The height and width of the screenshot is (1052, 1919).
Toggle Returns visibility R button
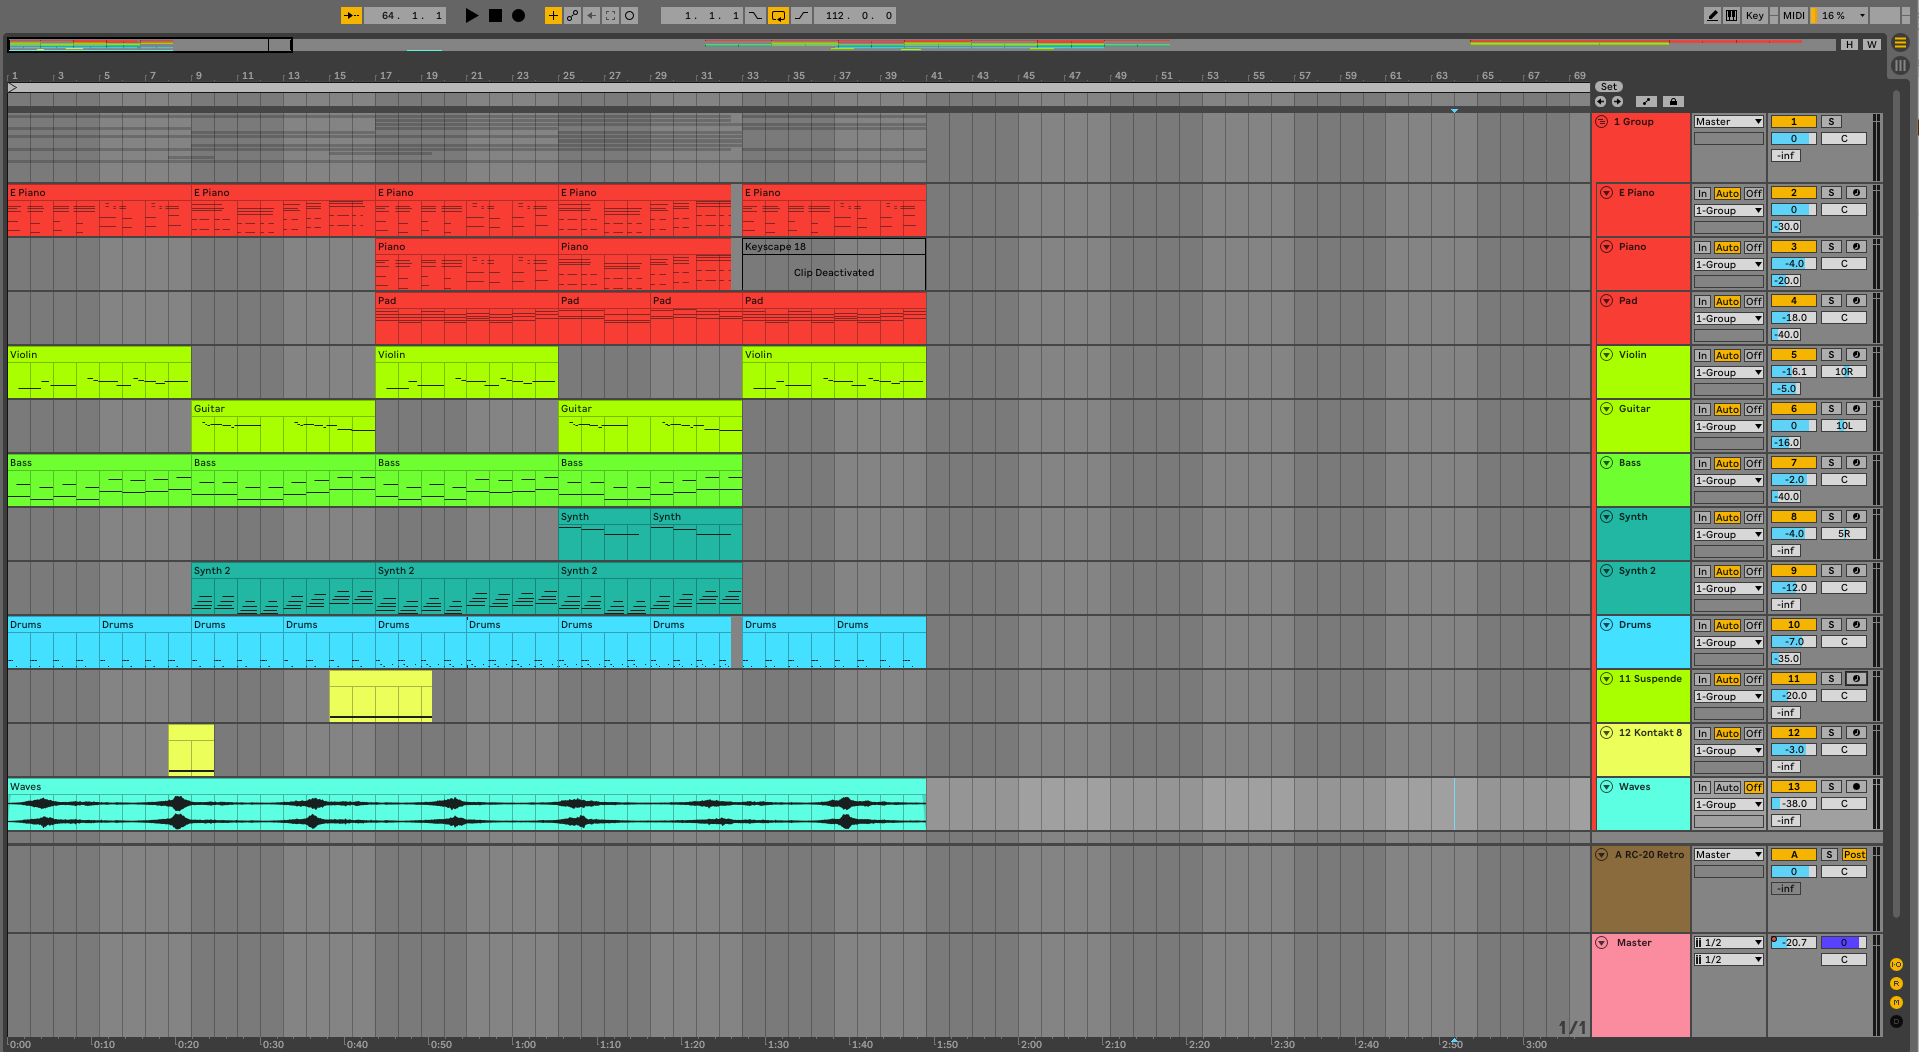(1896, 984)
